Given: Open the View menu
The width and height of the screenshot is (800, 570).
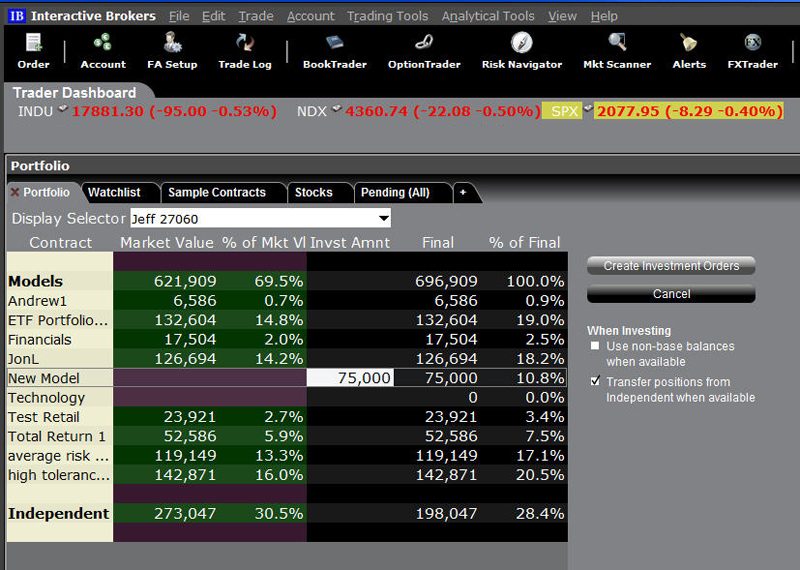Looking at the screenshot, I should click(562, 16).
